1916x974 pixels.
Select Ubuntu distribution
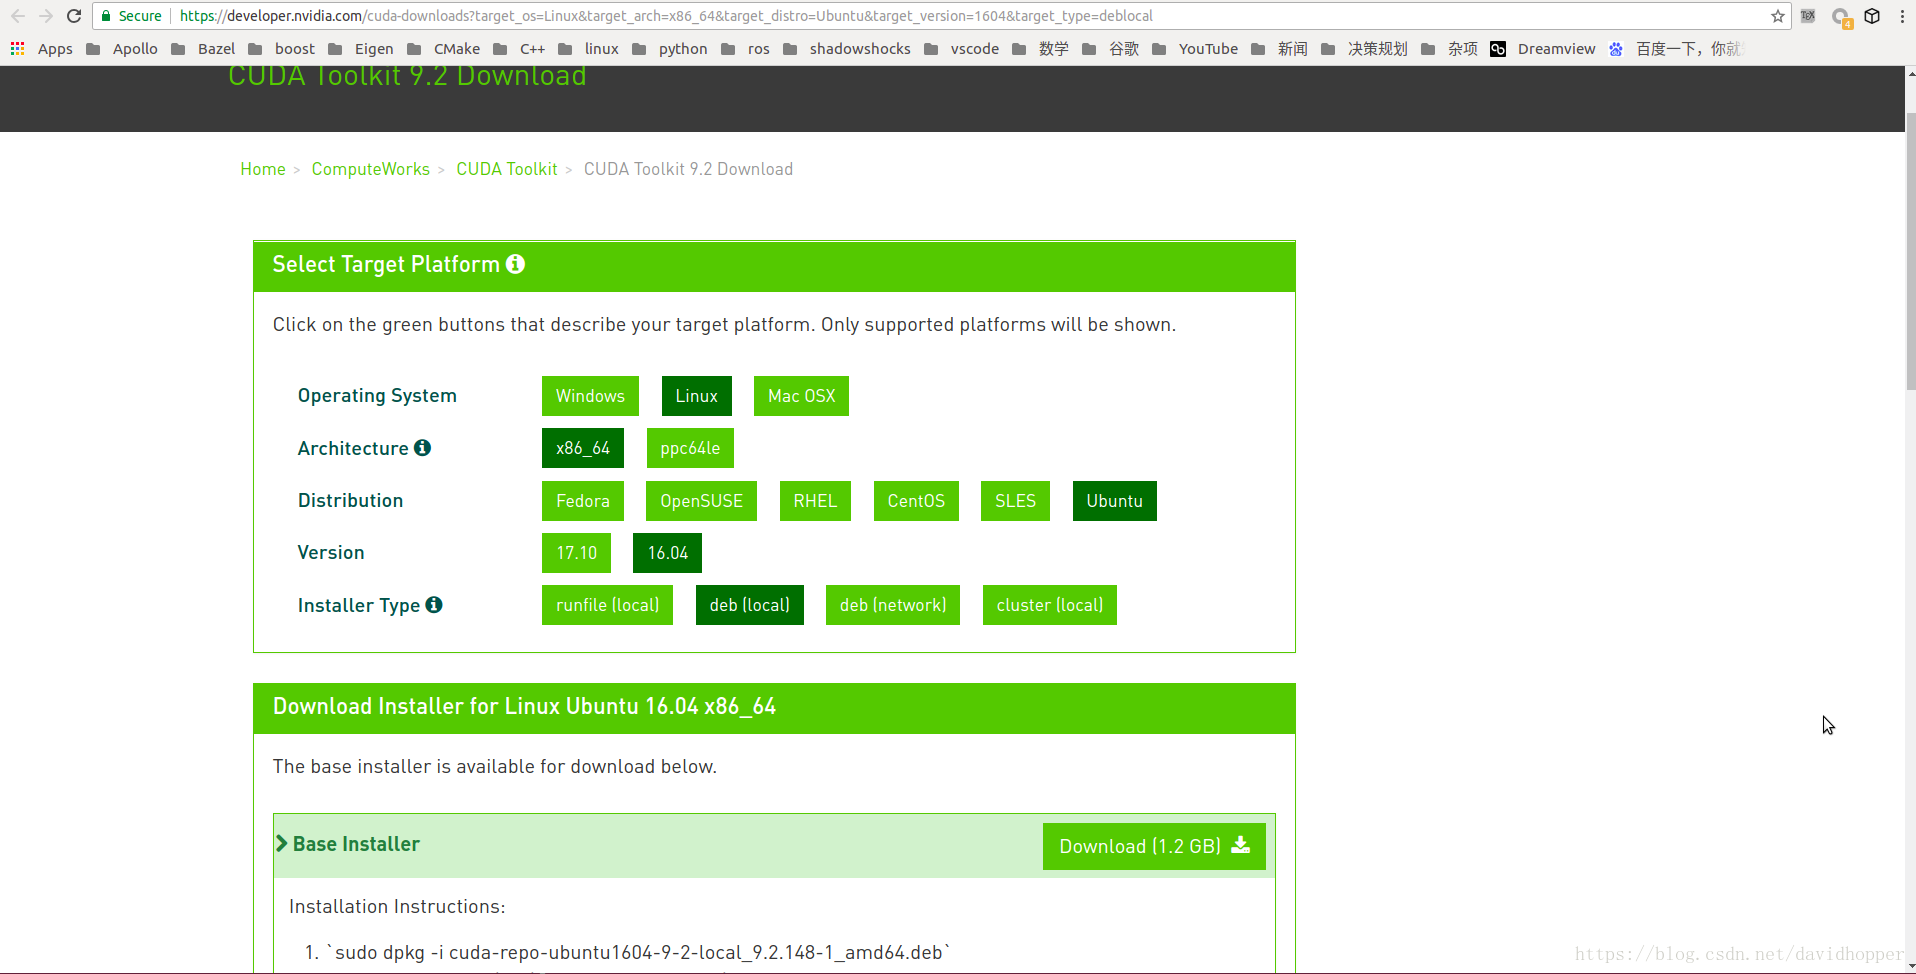[x=1115, y=501]
